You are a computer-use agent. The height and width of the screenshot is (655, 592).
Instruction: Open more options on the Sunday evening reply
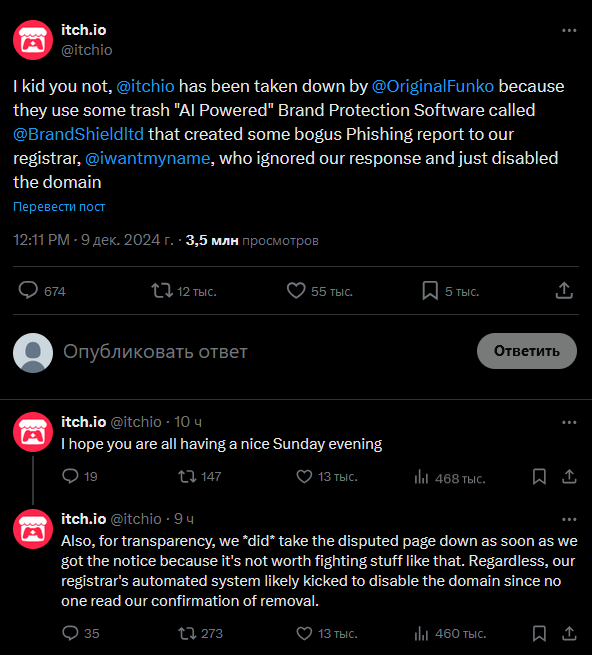(569, 423)
